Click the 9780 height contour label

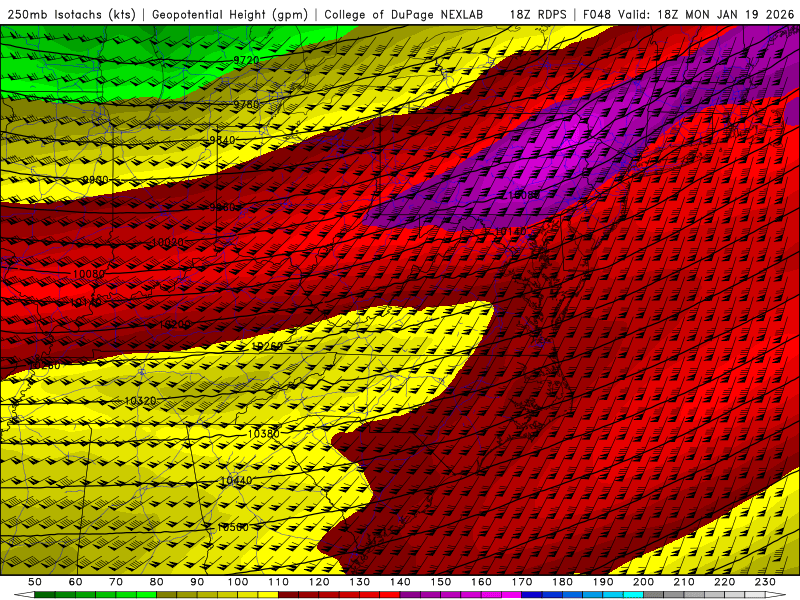click(246, 105)
